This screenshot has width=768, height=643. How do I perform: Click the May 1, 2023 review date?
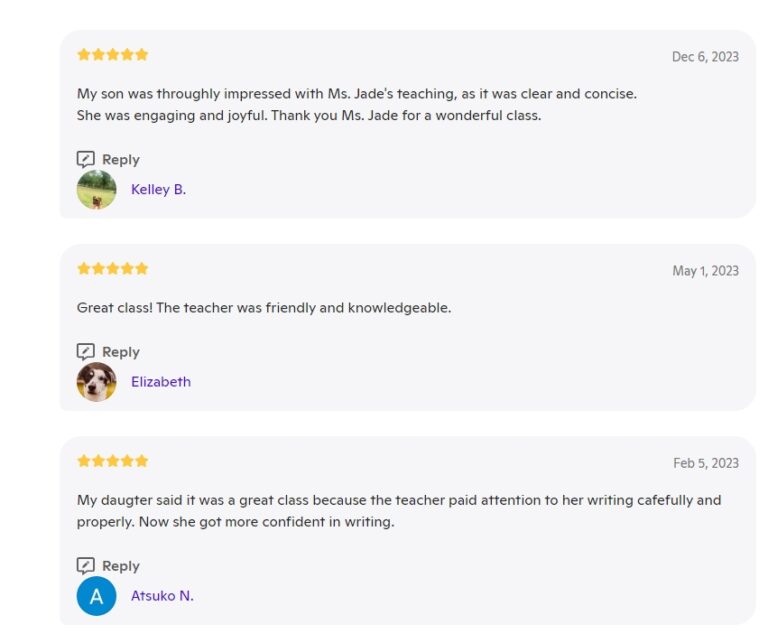[x=705, y=271]
